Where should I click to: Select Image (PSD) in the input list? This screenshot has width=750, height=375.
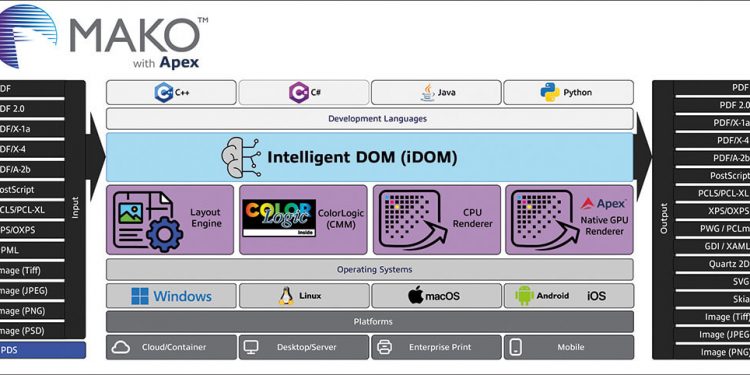32,331
